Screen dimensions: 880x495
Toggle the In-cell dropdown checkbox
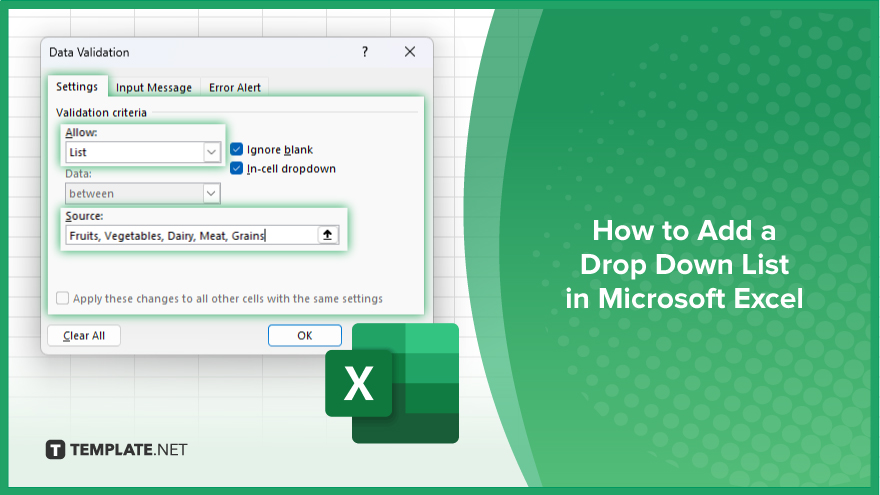(x=236, y=168)
